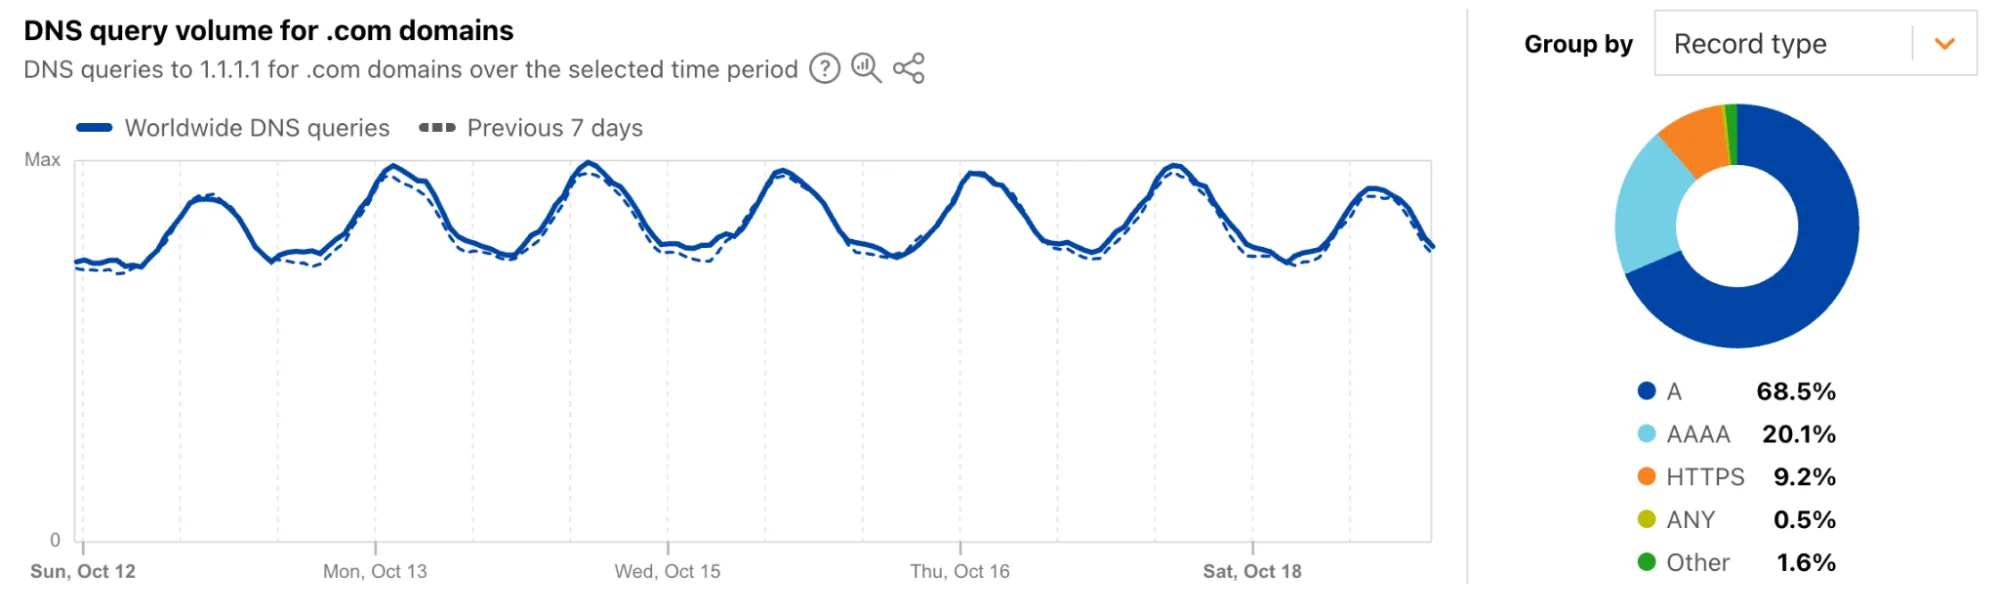Click the ANY legend dot

[x=1646, y=520]
